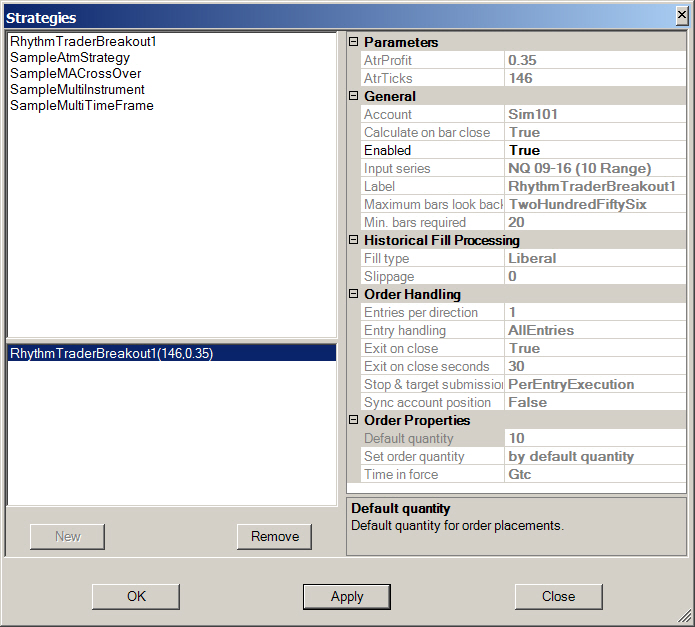Click the OK button

pos(136,596)
